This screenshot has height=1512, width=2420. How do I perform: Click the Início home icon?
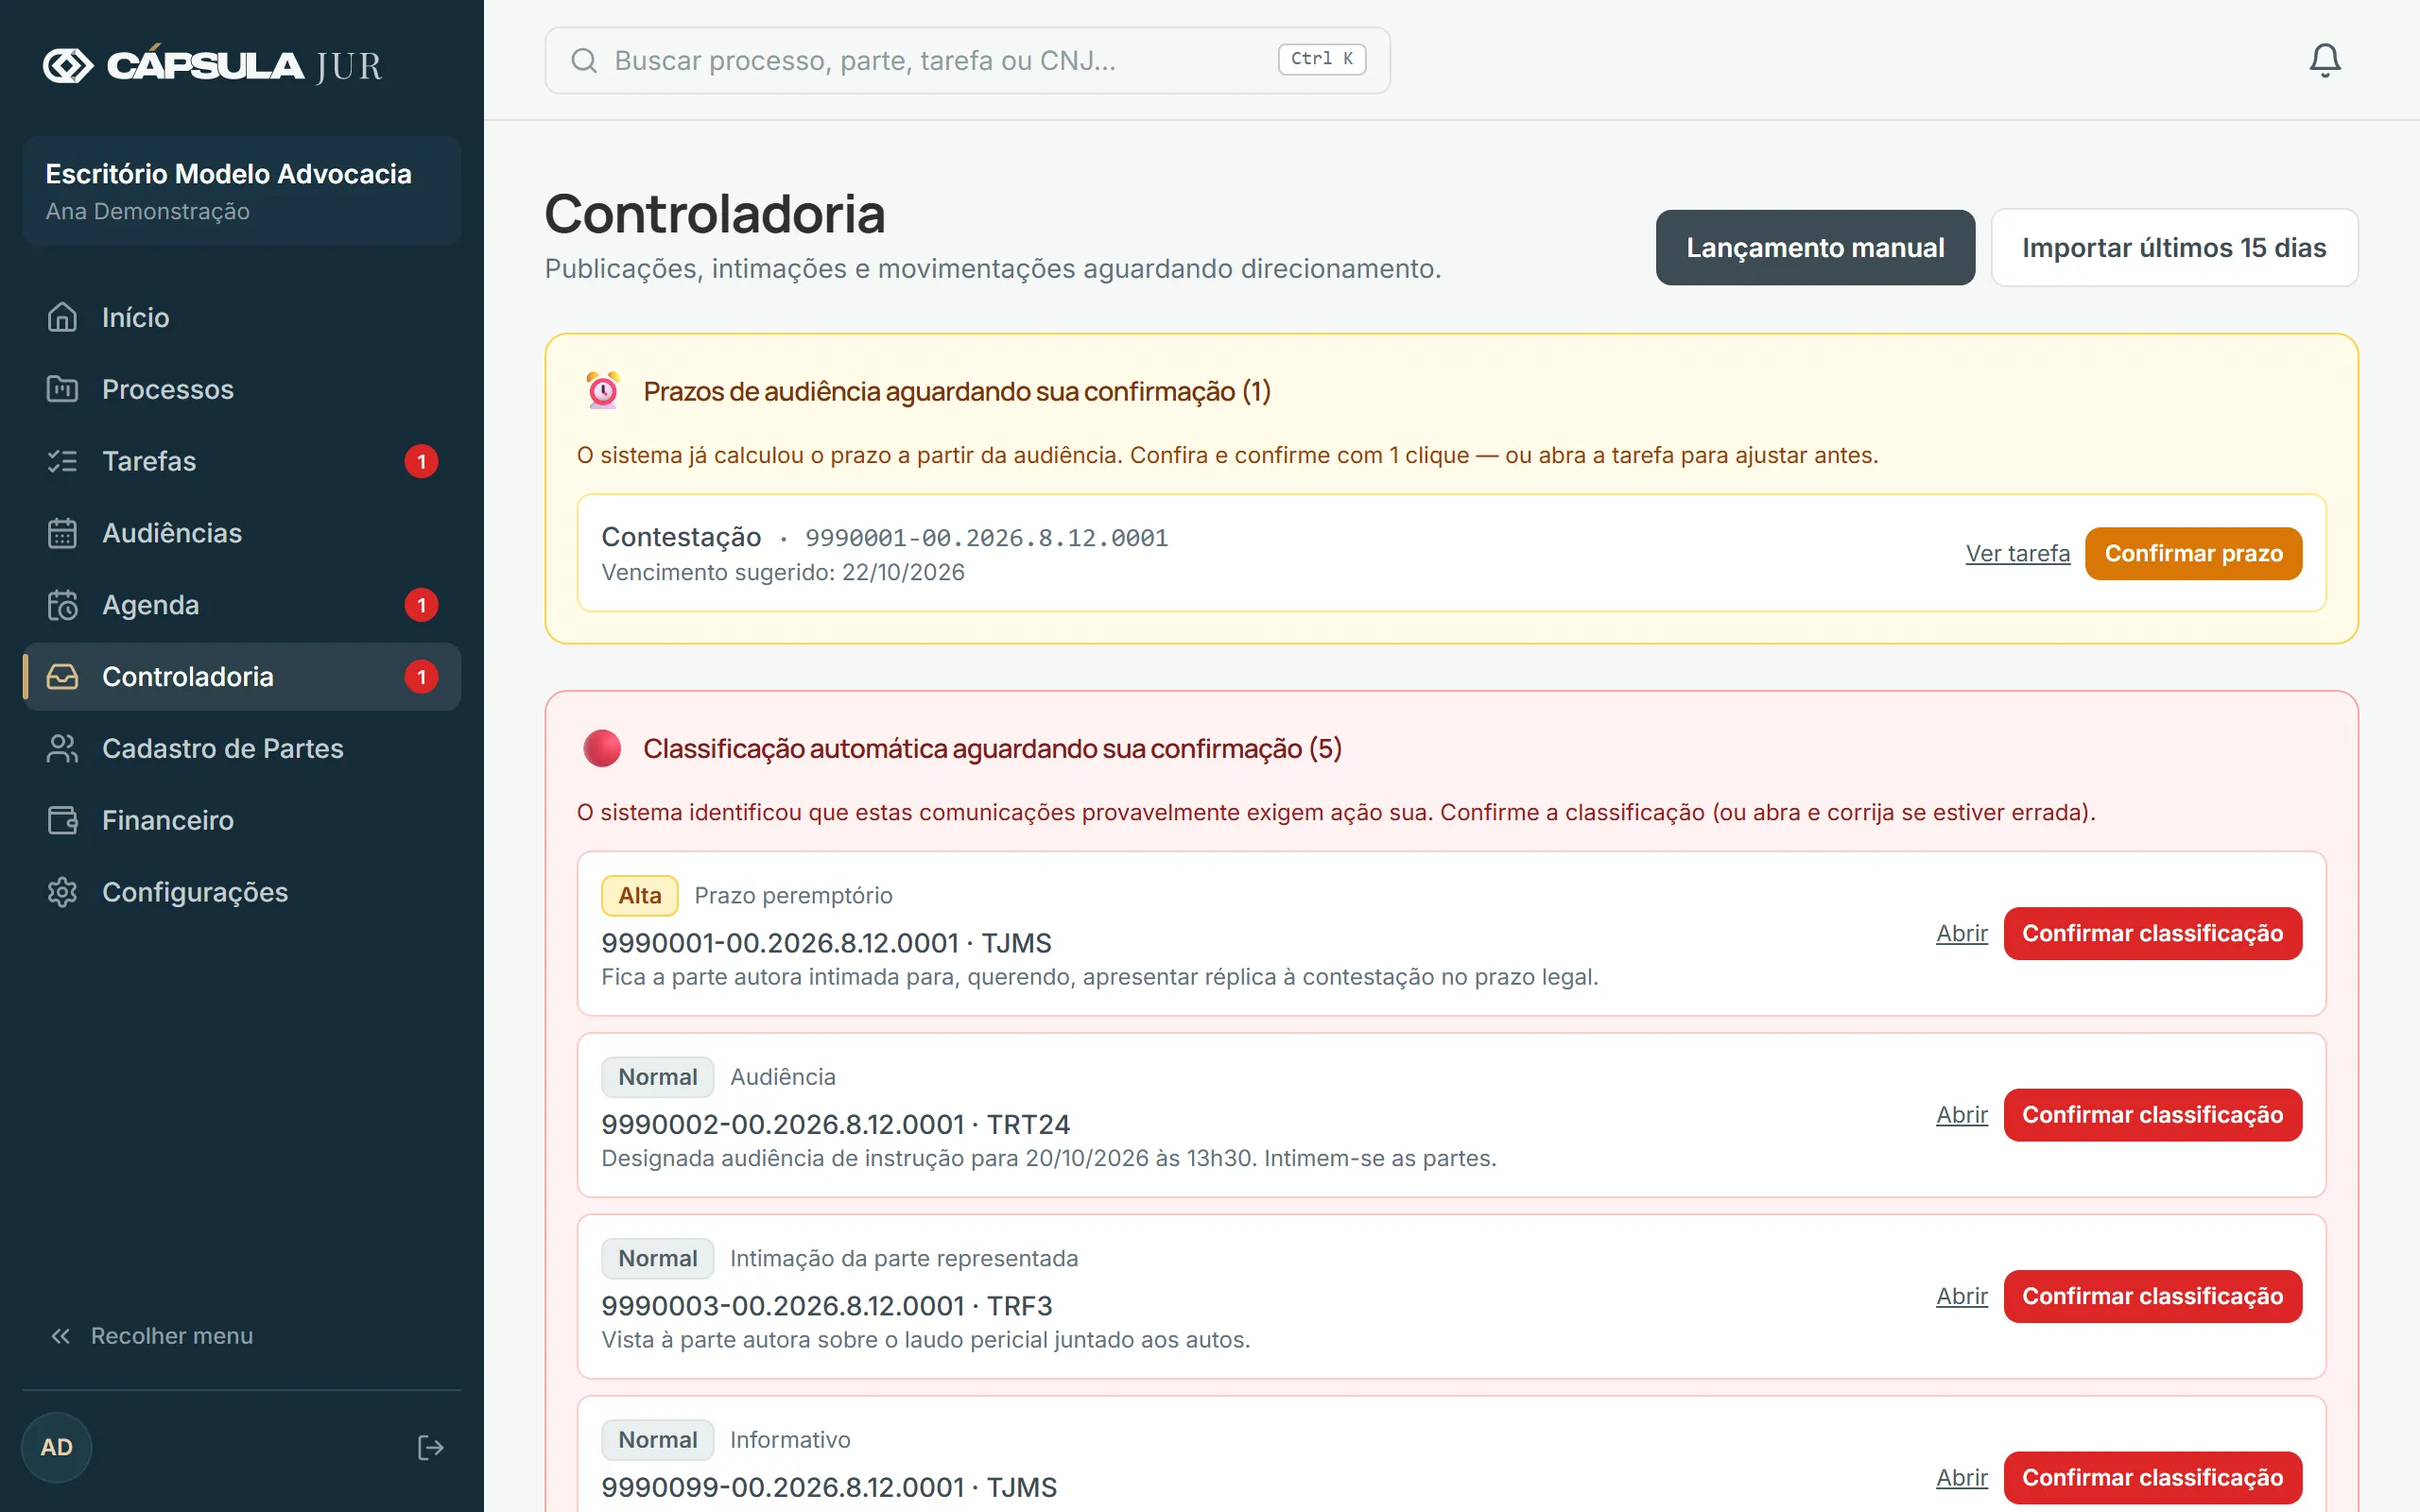pyautogui.click(x=62, y=317)
